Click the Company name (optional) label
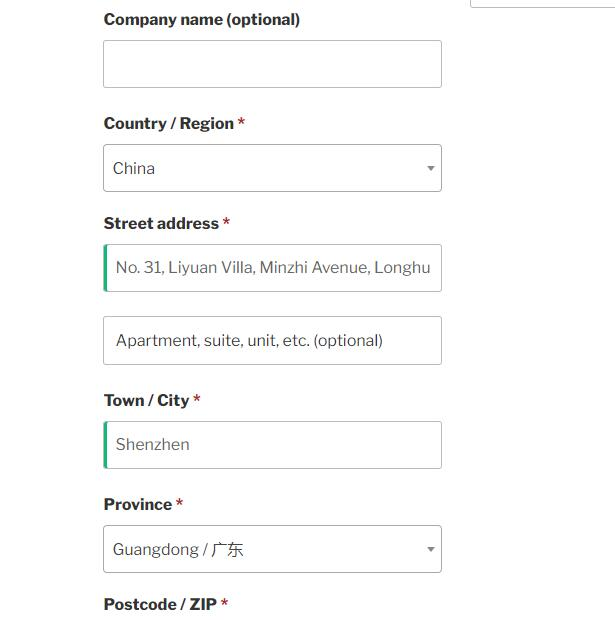Image resolution: width=615 pixels, height=620 pixels. (x=202, y=20)
